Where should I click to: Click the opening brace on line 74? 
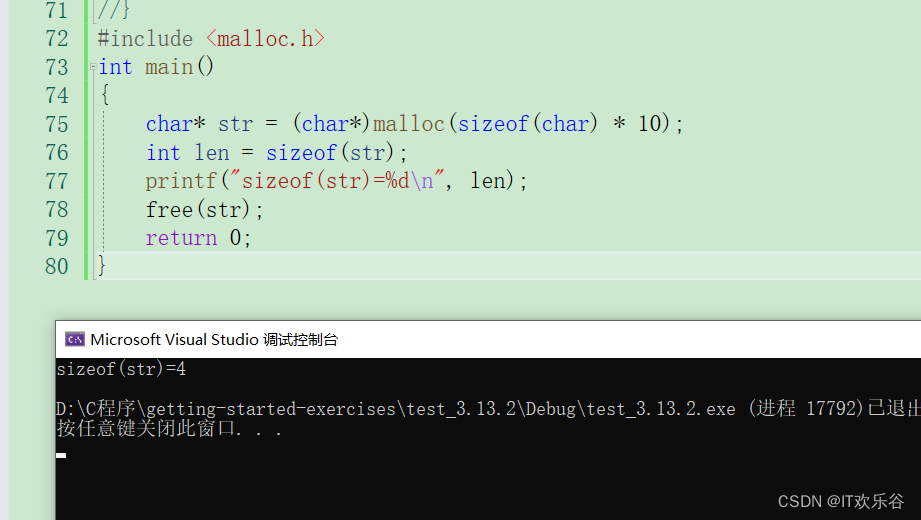click(x=105, y=95)
